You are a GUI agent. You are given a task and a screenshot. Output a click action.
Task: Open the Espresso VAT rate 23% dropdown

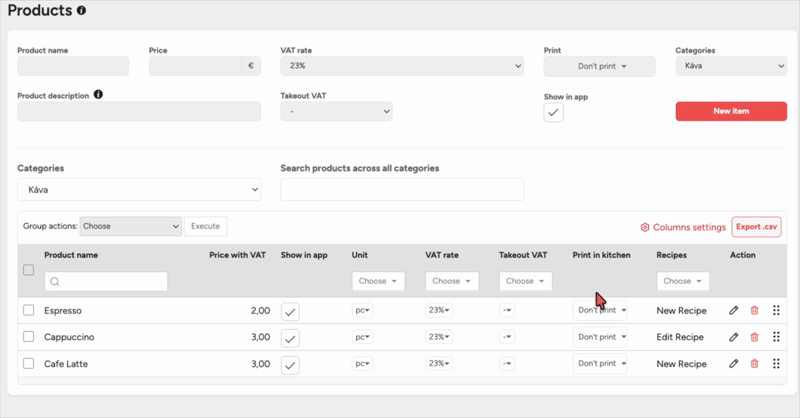click(439, 310)
